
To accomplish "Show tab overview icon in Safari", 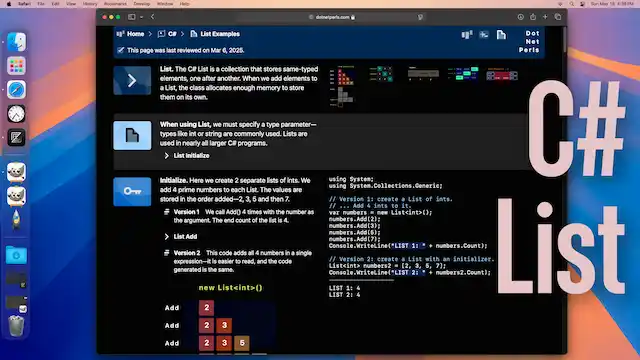I will click(x=558, y=17).
